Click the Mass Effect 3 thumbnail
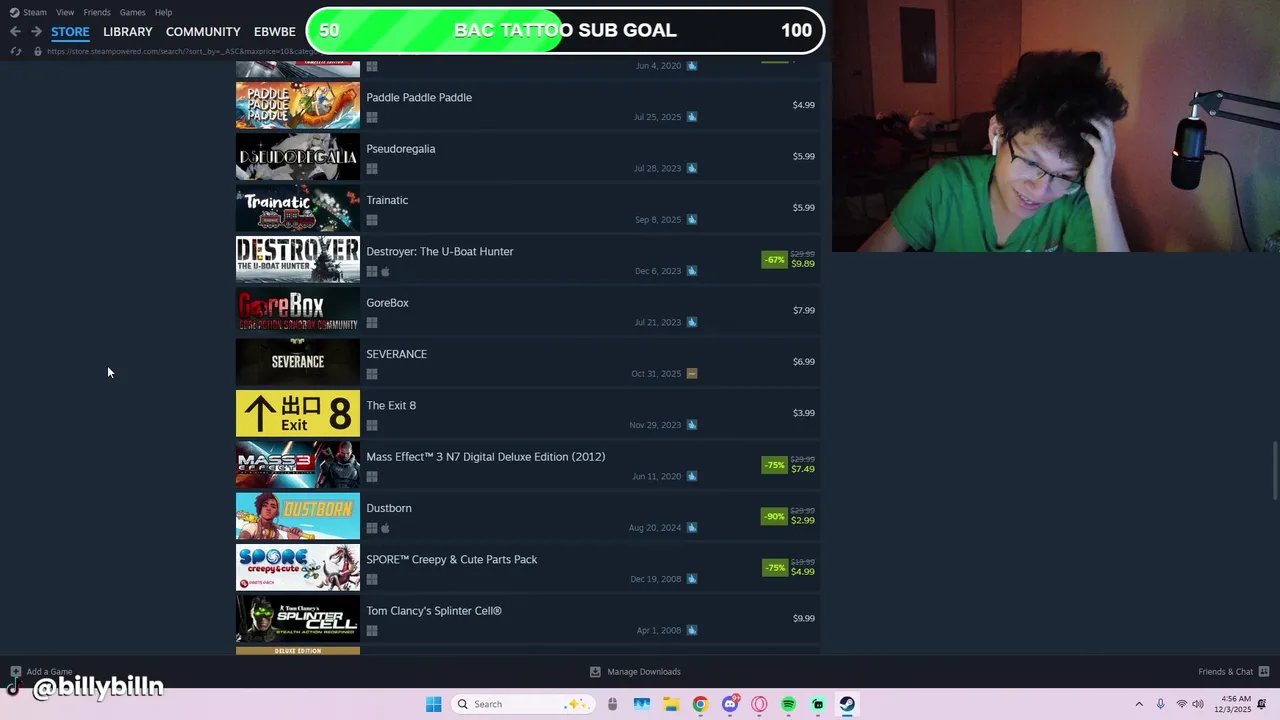Image resolution: width=1280 pixels, height=720 pixels. 298,464
